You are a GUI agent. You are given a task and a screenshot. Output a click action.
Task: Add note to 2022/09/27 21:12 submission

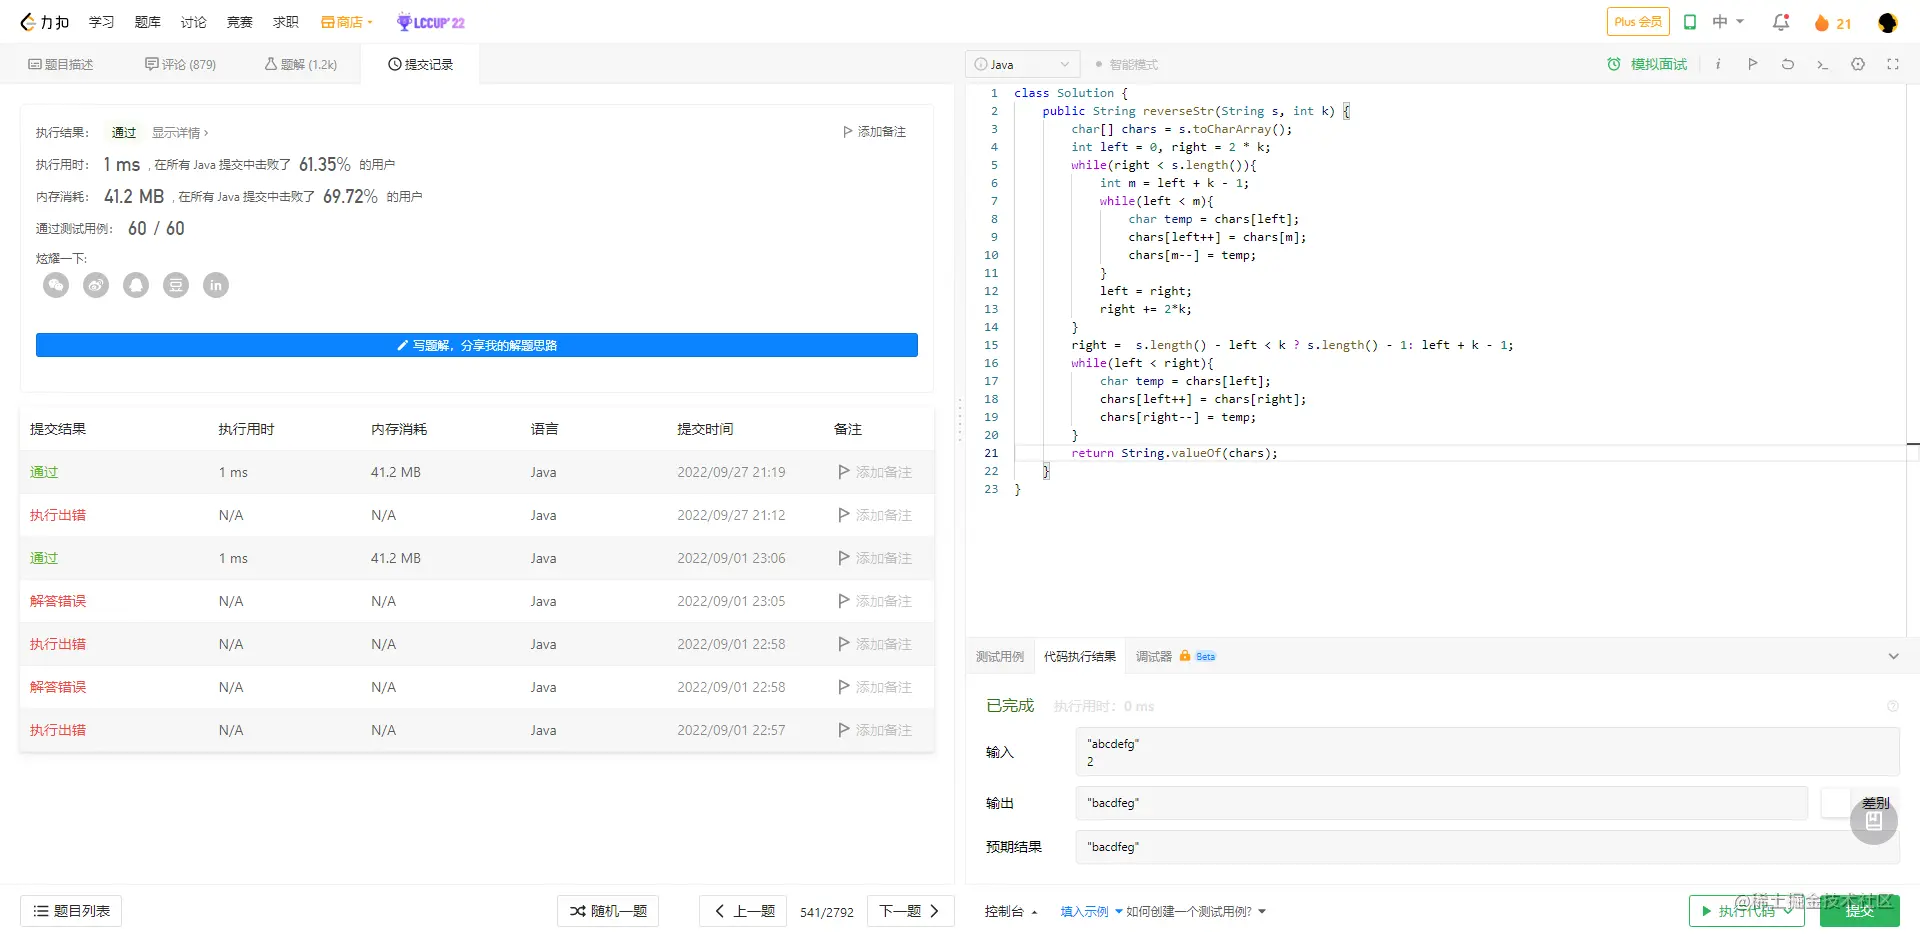tap(875, 515)
